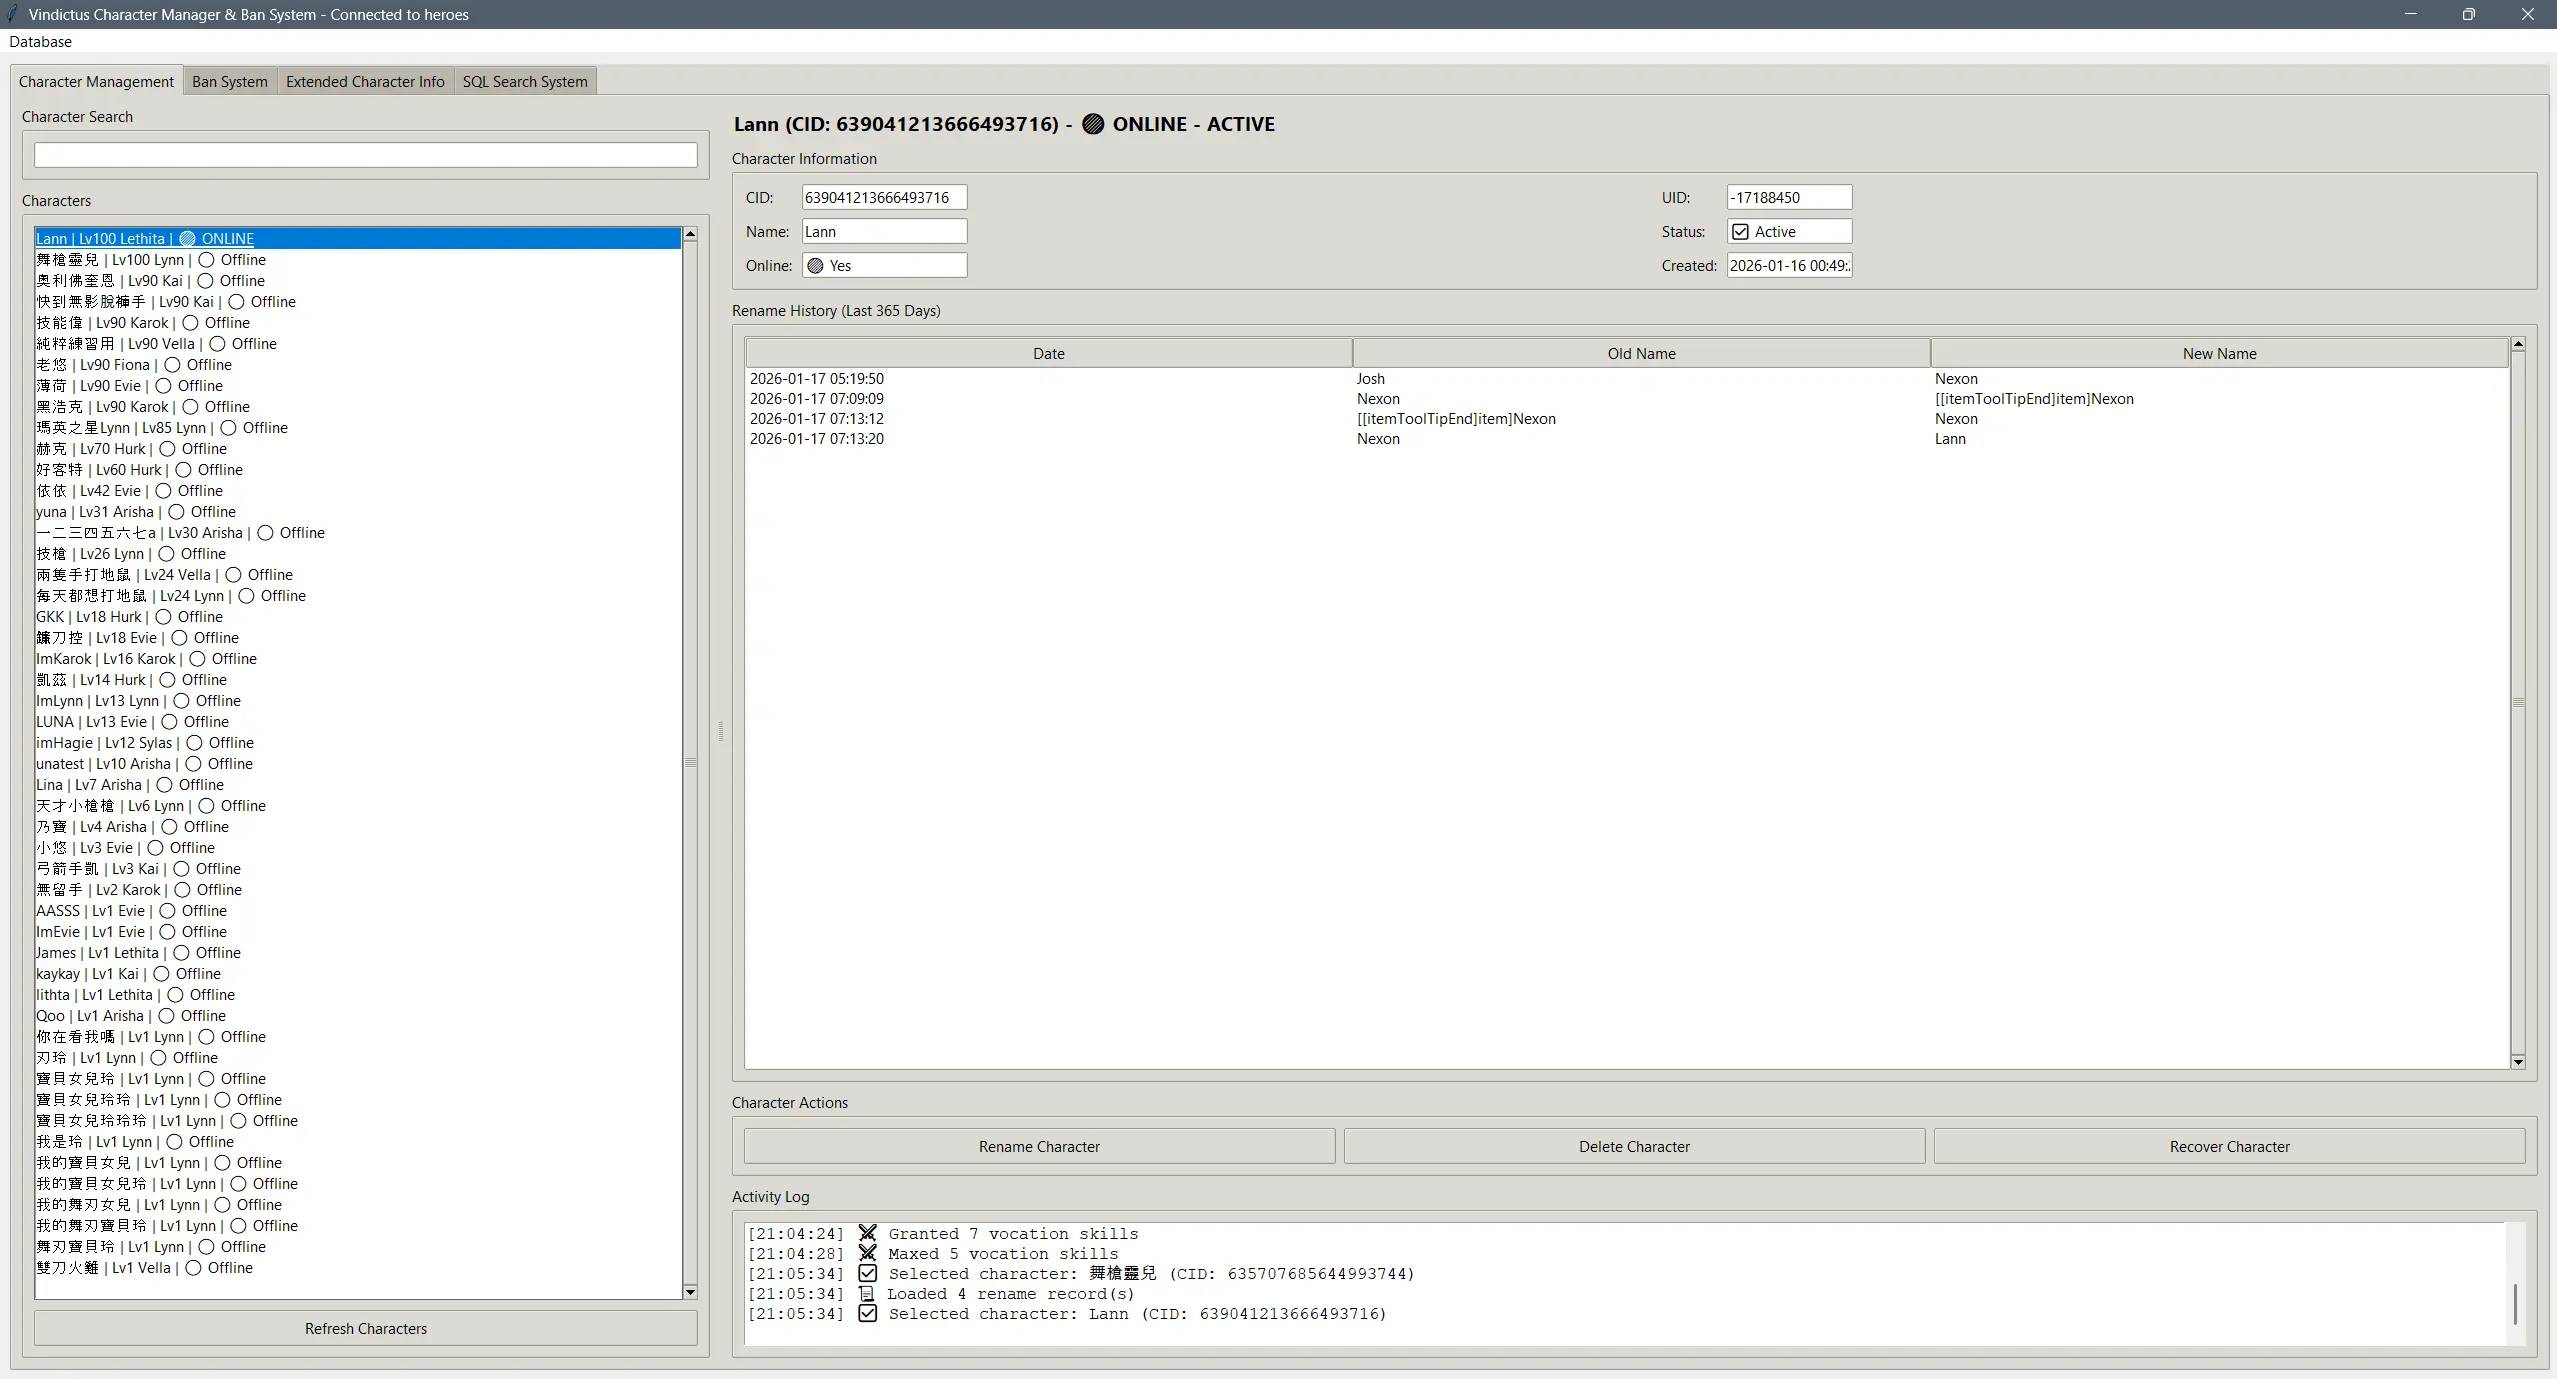Click the offline circle on LUNA Lv13 Evie
The width and height of the screenshot is (2557, 1379).
pyautogui.click(x=170, y=722)
